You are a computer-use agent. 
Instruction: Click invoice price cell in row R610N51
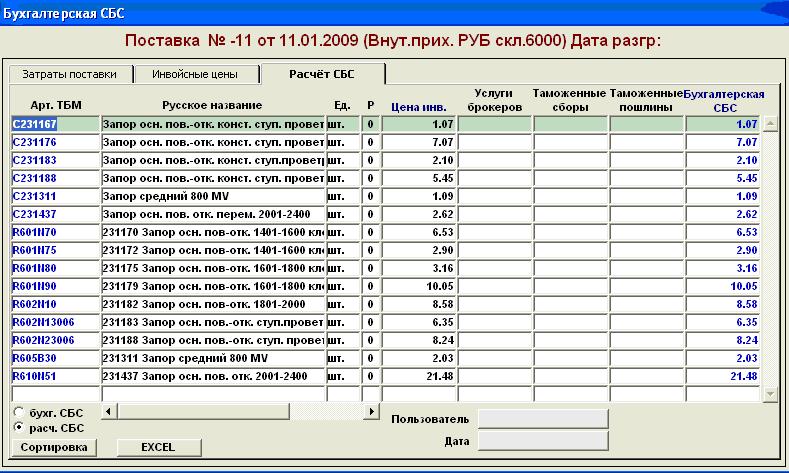(x=419, y=376)
